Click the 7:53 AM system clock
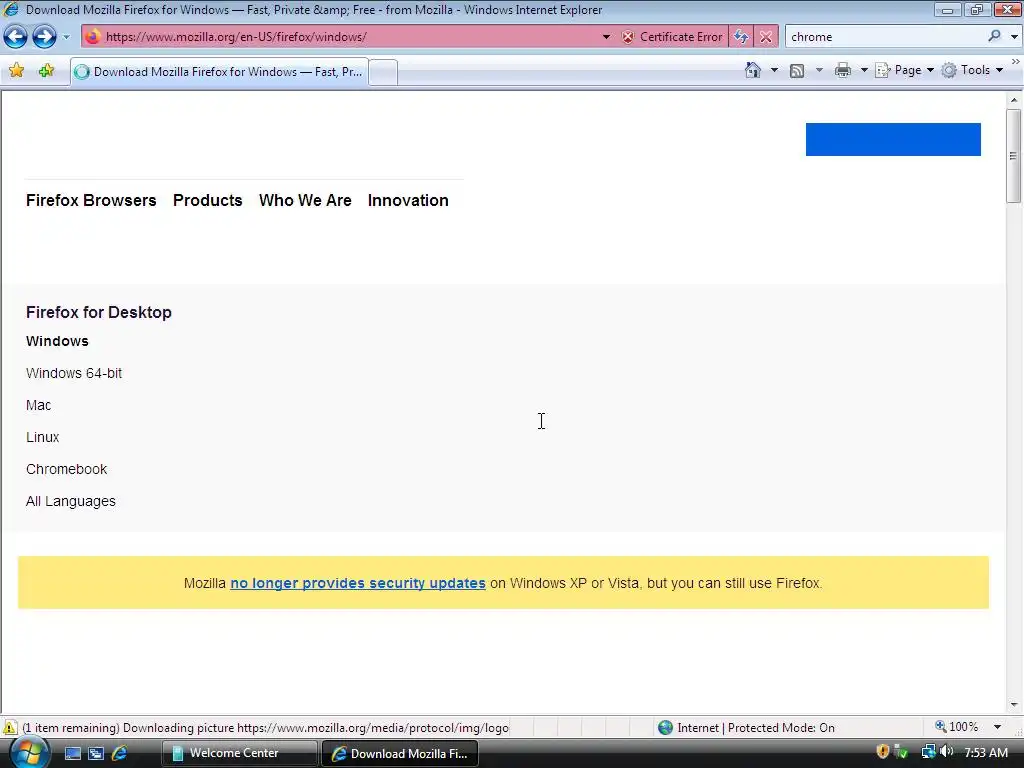The height and width of the screenshot is (768, 1024). point(986,752)
